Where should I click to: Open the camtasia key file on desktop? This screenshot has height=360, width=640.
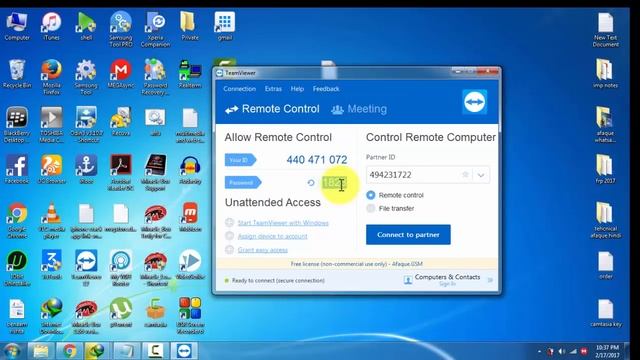tap(606, 313)
